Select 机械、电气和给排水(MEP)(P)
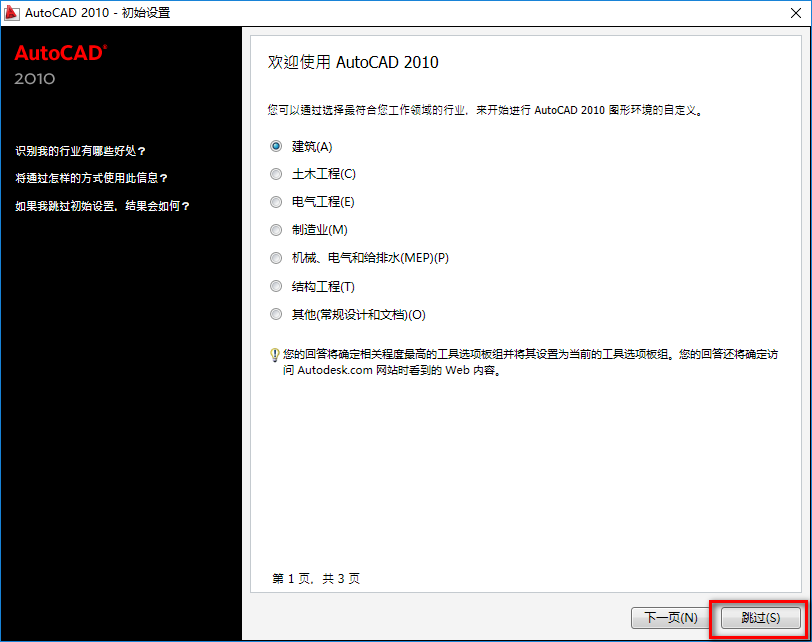The width and height of the screenshot is (812, 642). click(x=275, y=257)
